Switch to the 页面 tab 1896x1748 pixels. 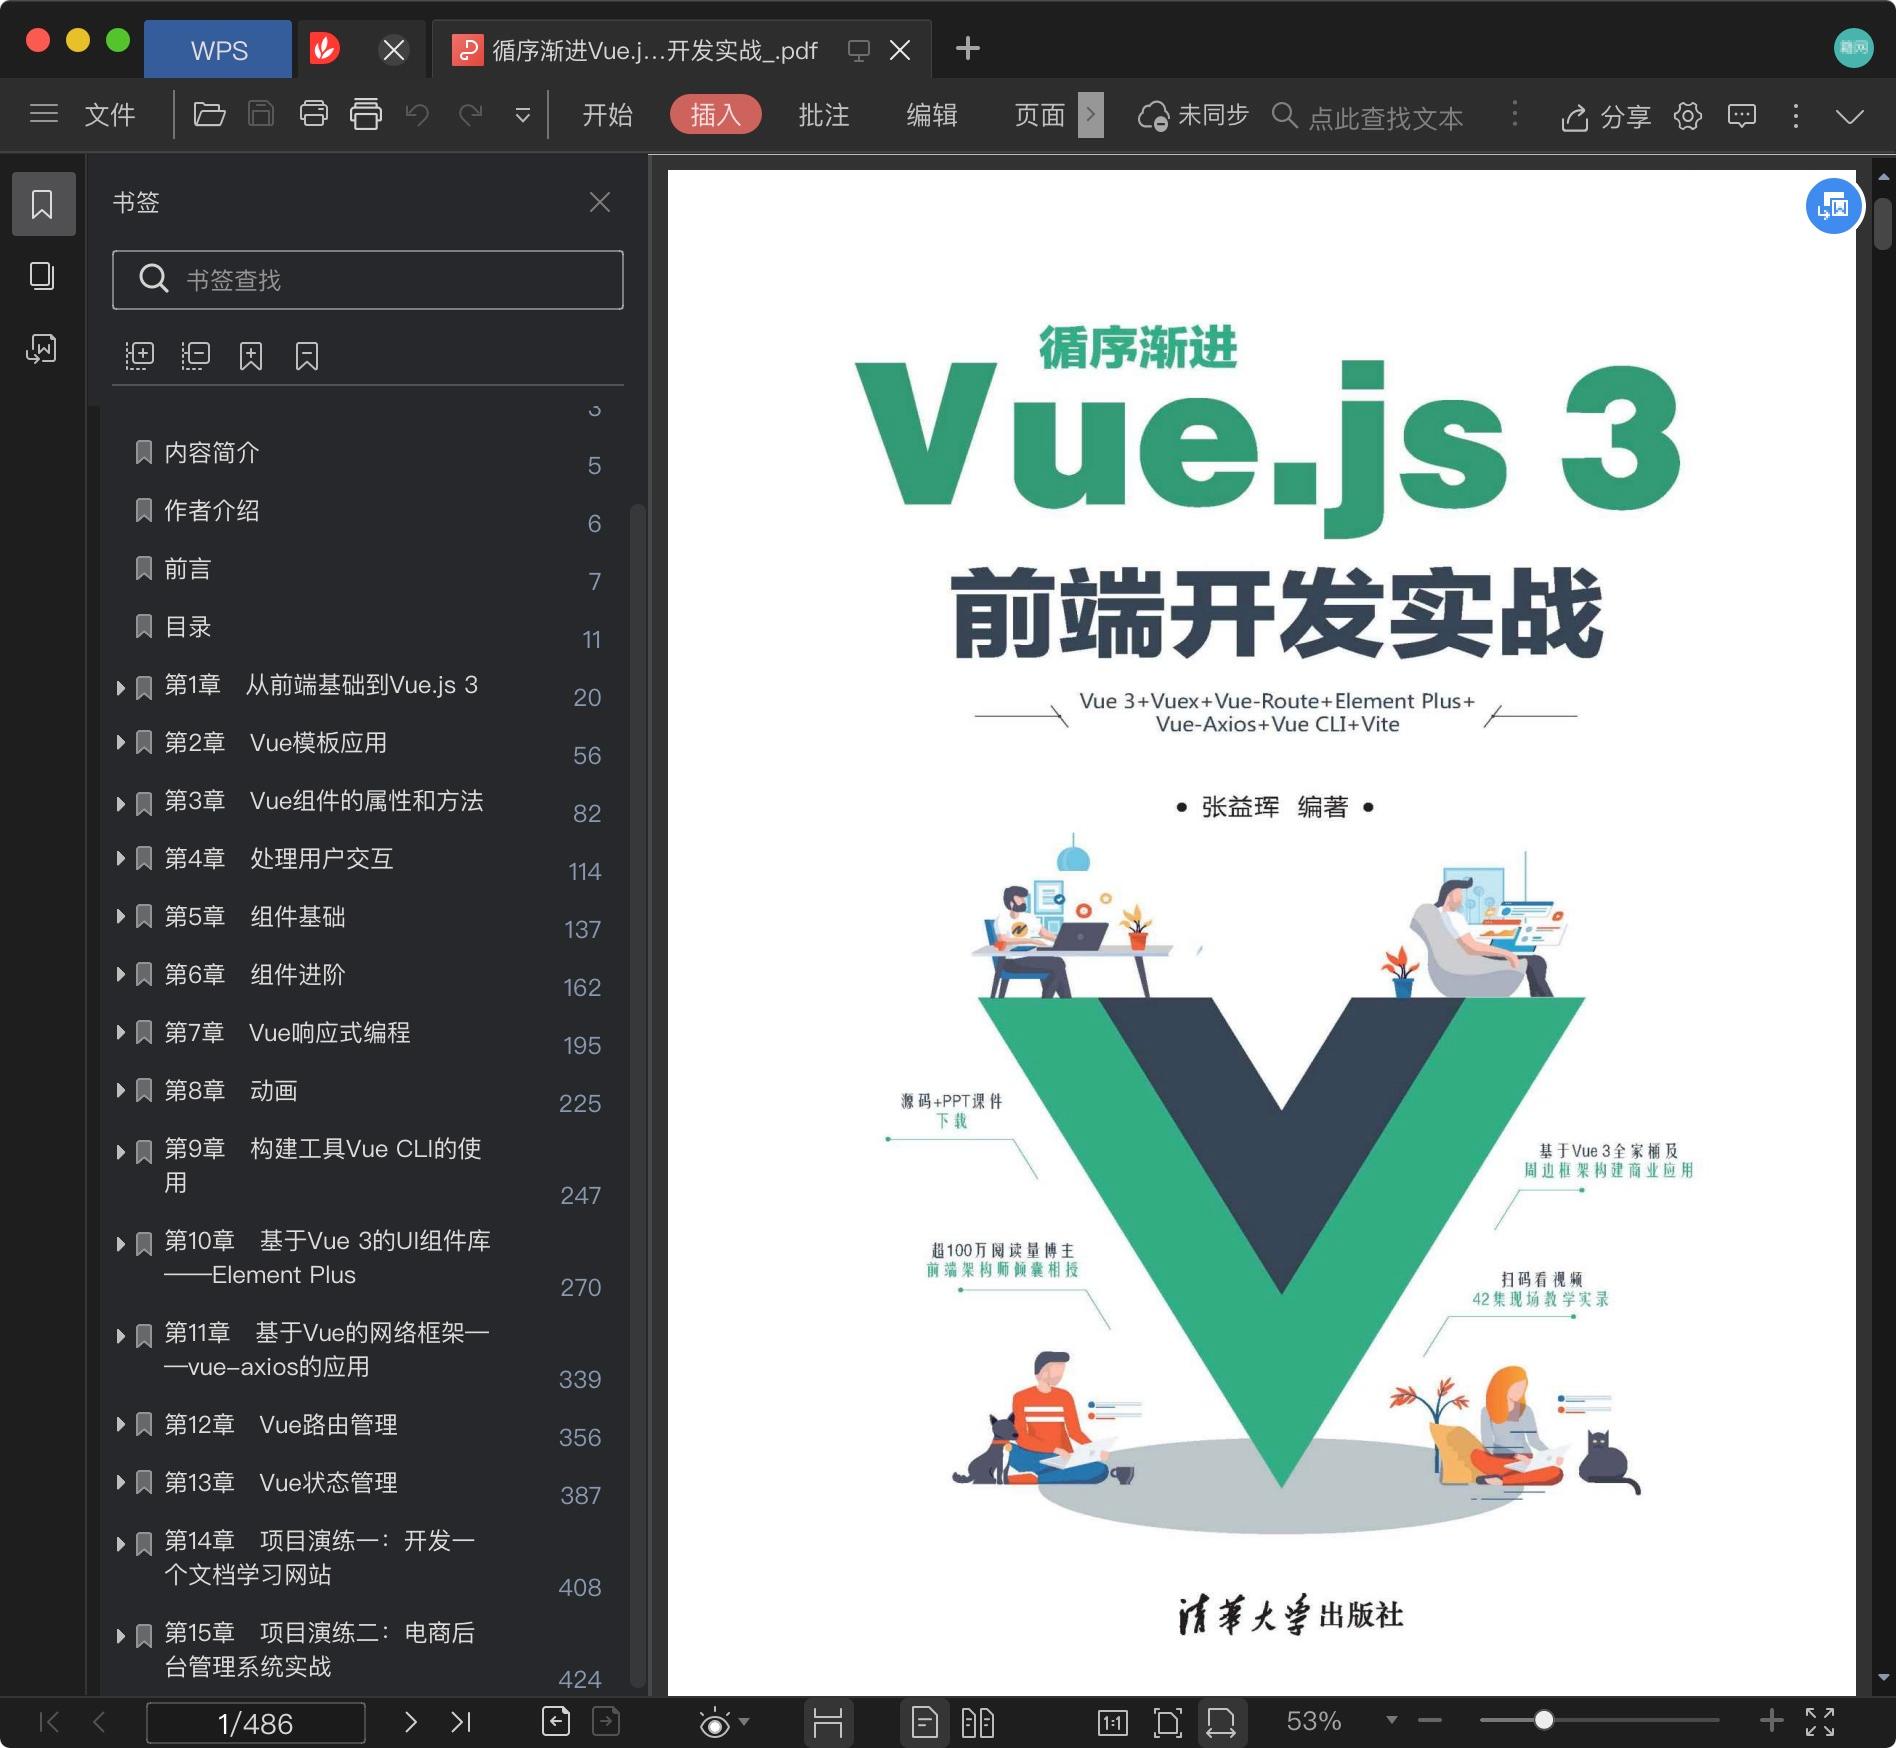click(1040, 115)
